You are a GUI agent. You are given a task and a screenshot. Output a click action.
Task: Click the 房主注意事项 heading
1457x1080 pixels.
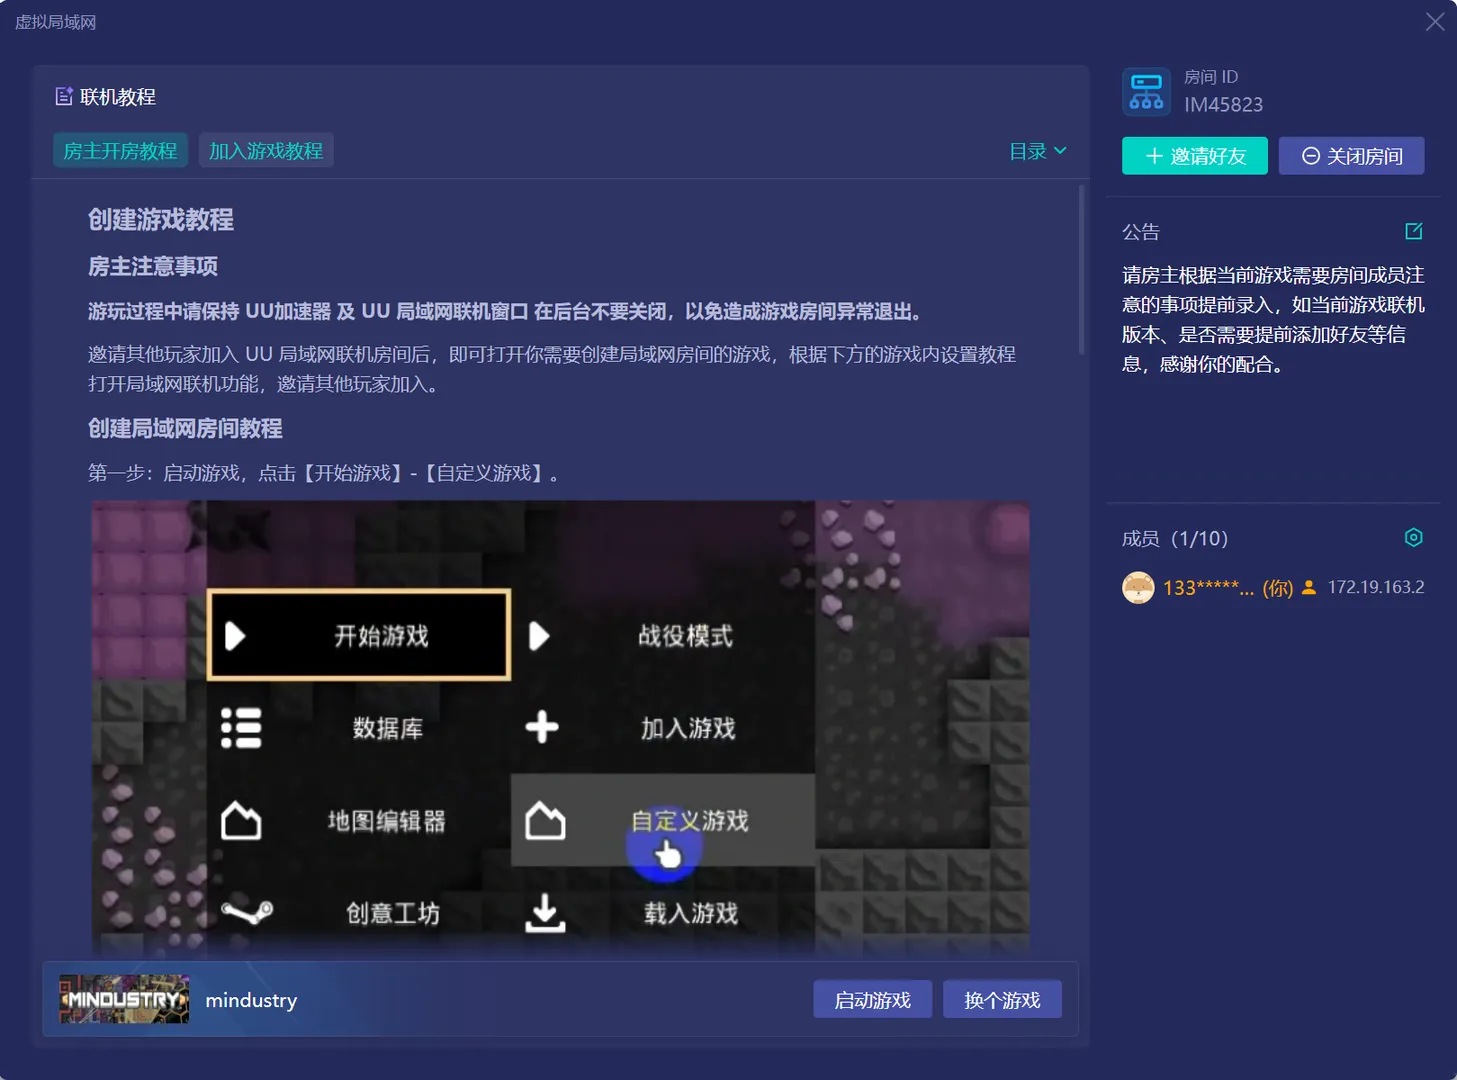[x=153, y=266]
